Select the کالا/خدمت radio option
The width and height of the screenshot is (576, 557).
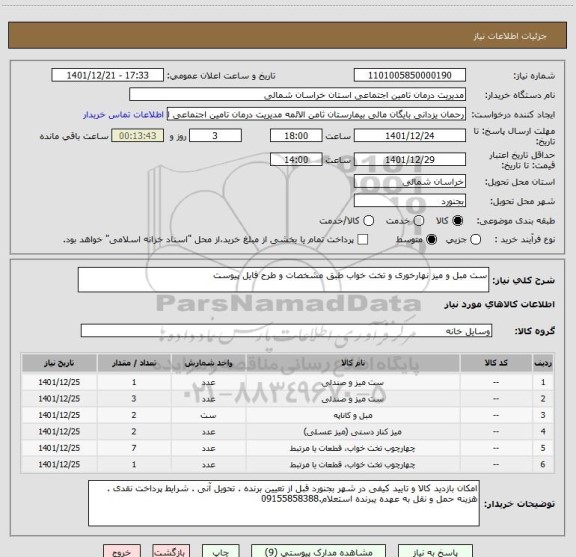point(368,221)
